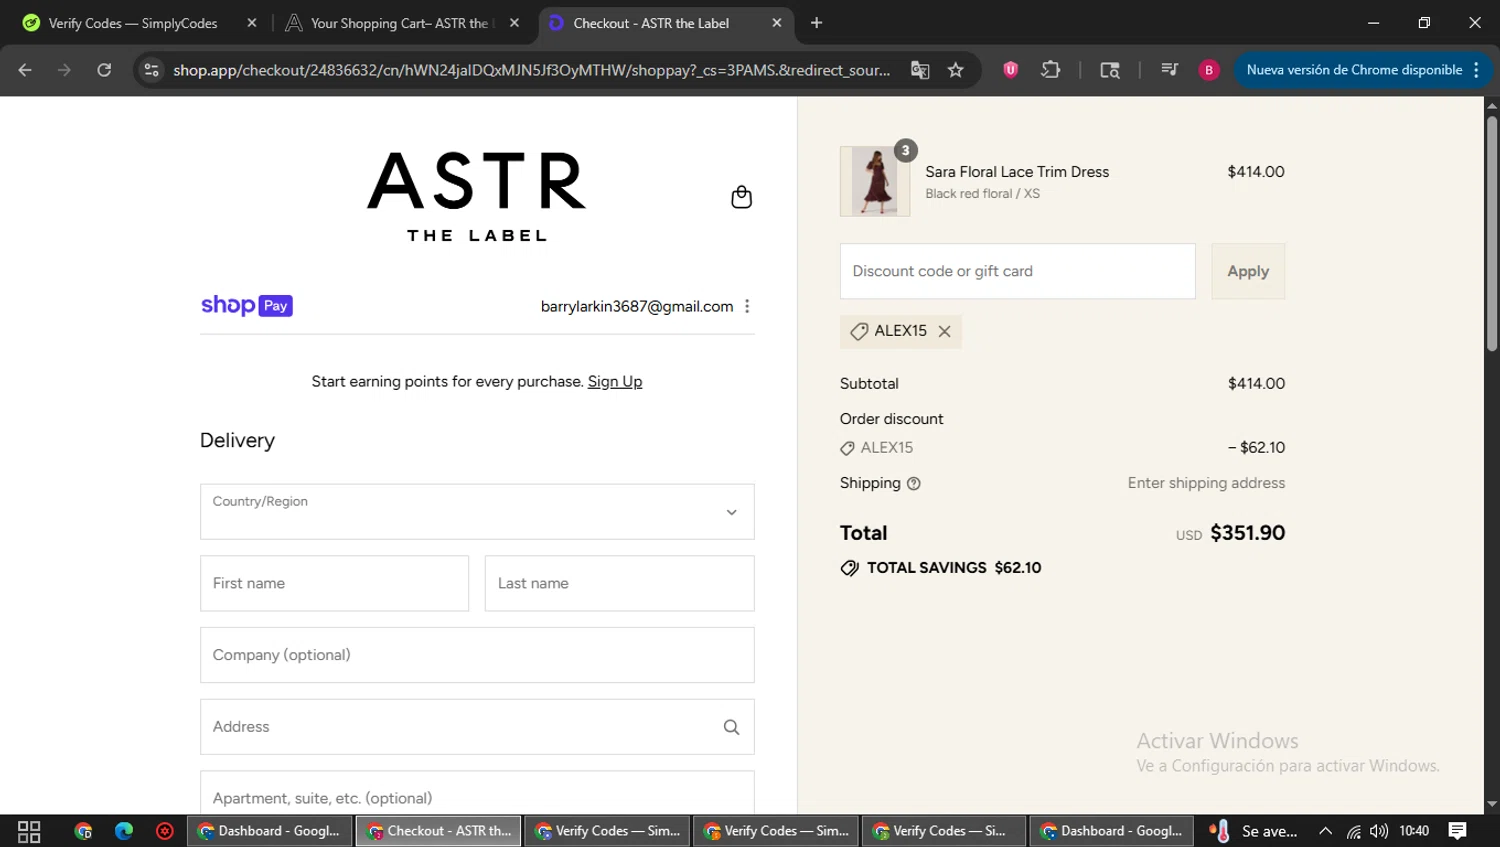
Task: Open Chrome icon in taskbar
Action: (83, 831)
